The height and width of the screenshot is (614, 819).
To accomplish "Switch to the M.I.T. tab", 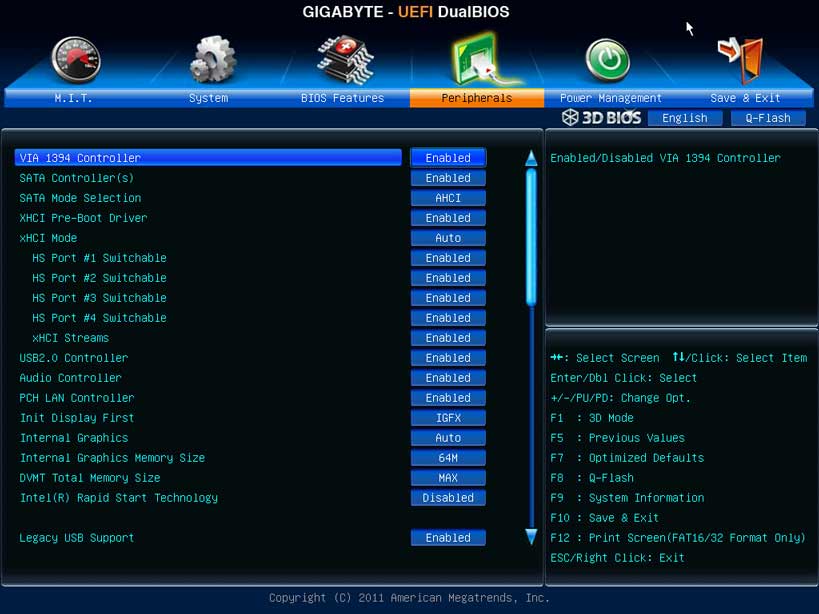I will 73,98.
